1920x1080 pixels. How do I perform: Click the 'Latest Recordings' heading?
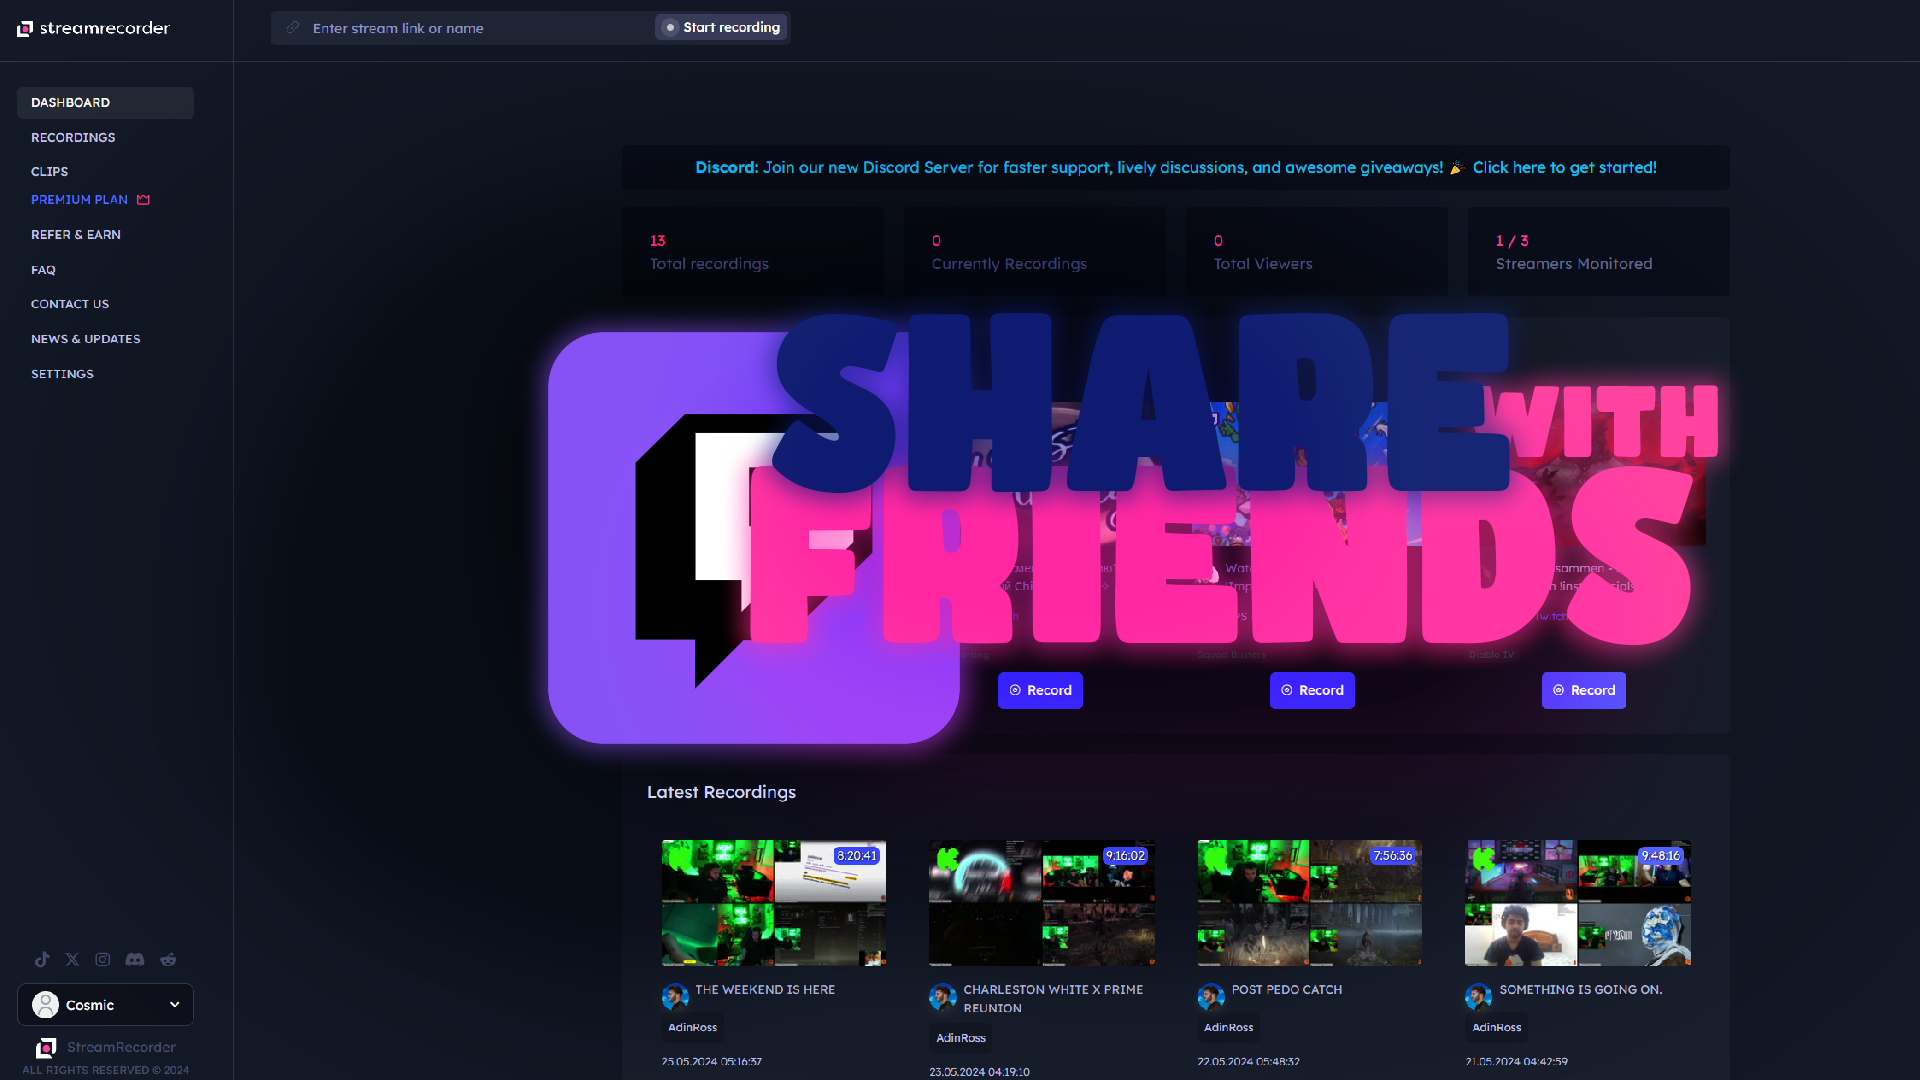pos(721,792)
